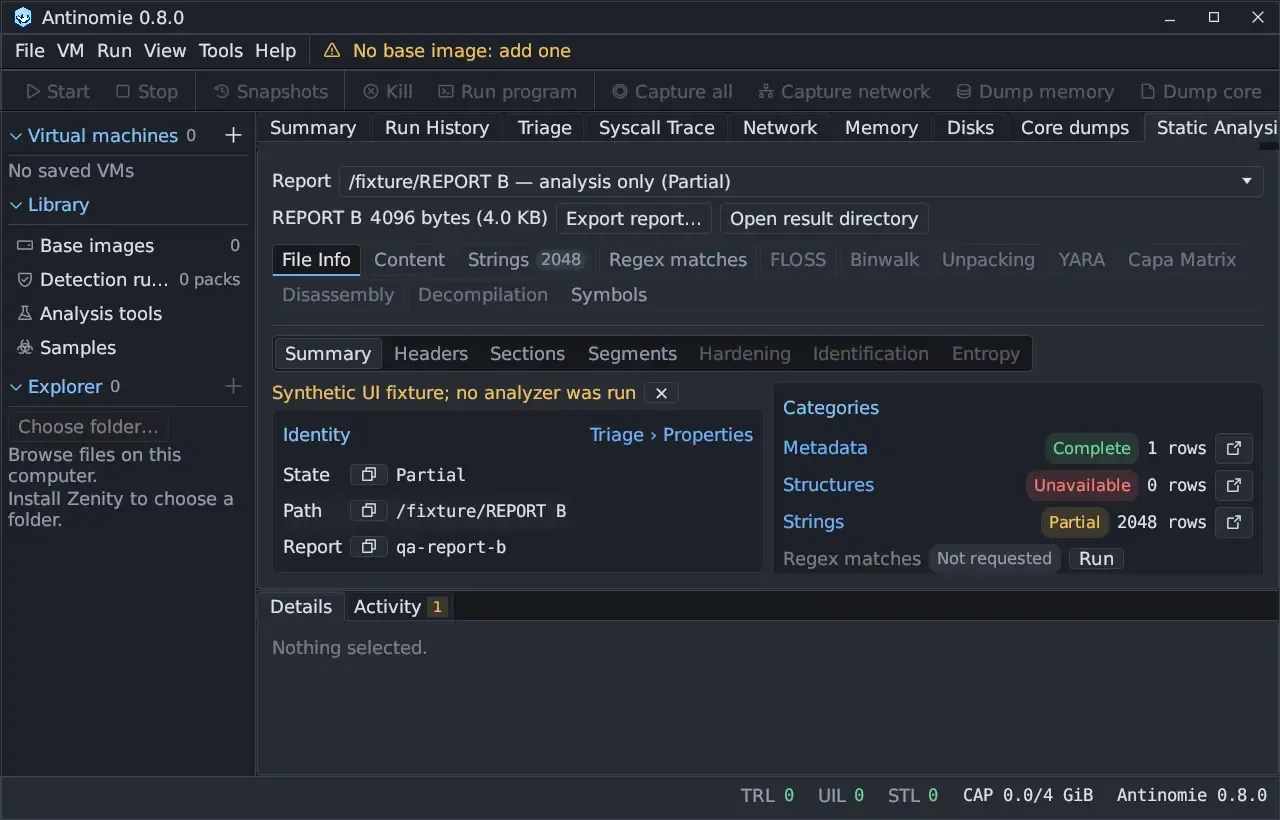The height and width of the screenshot is (820, 1280).
Task: Open Base images in Library
Action: pyautogui.click(x=128, y=246)
